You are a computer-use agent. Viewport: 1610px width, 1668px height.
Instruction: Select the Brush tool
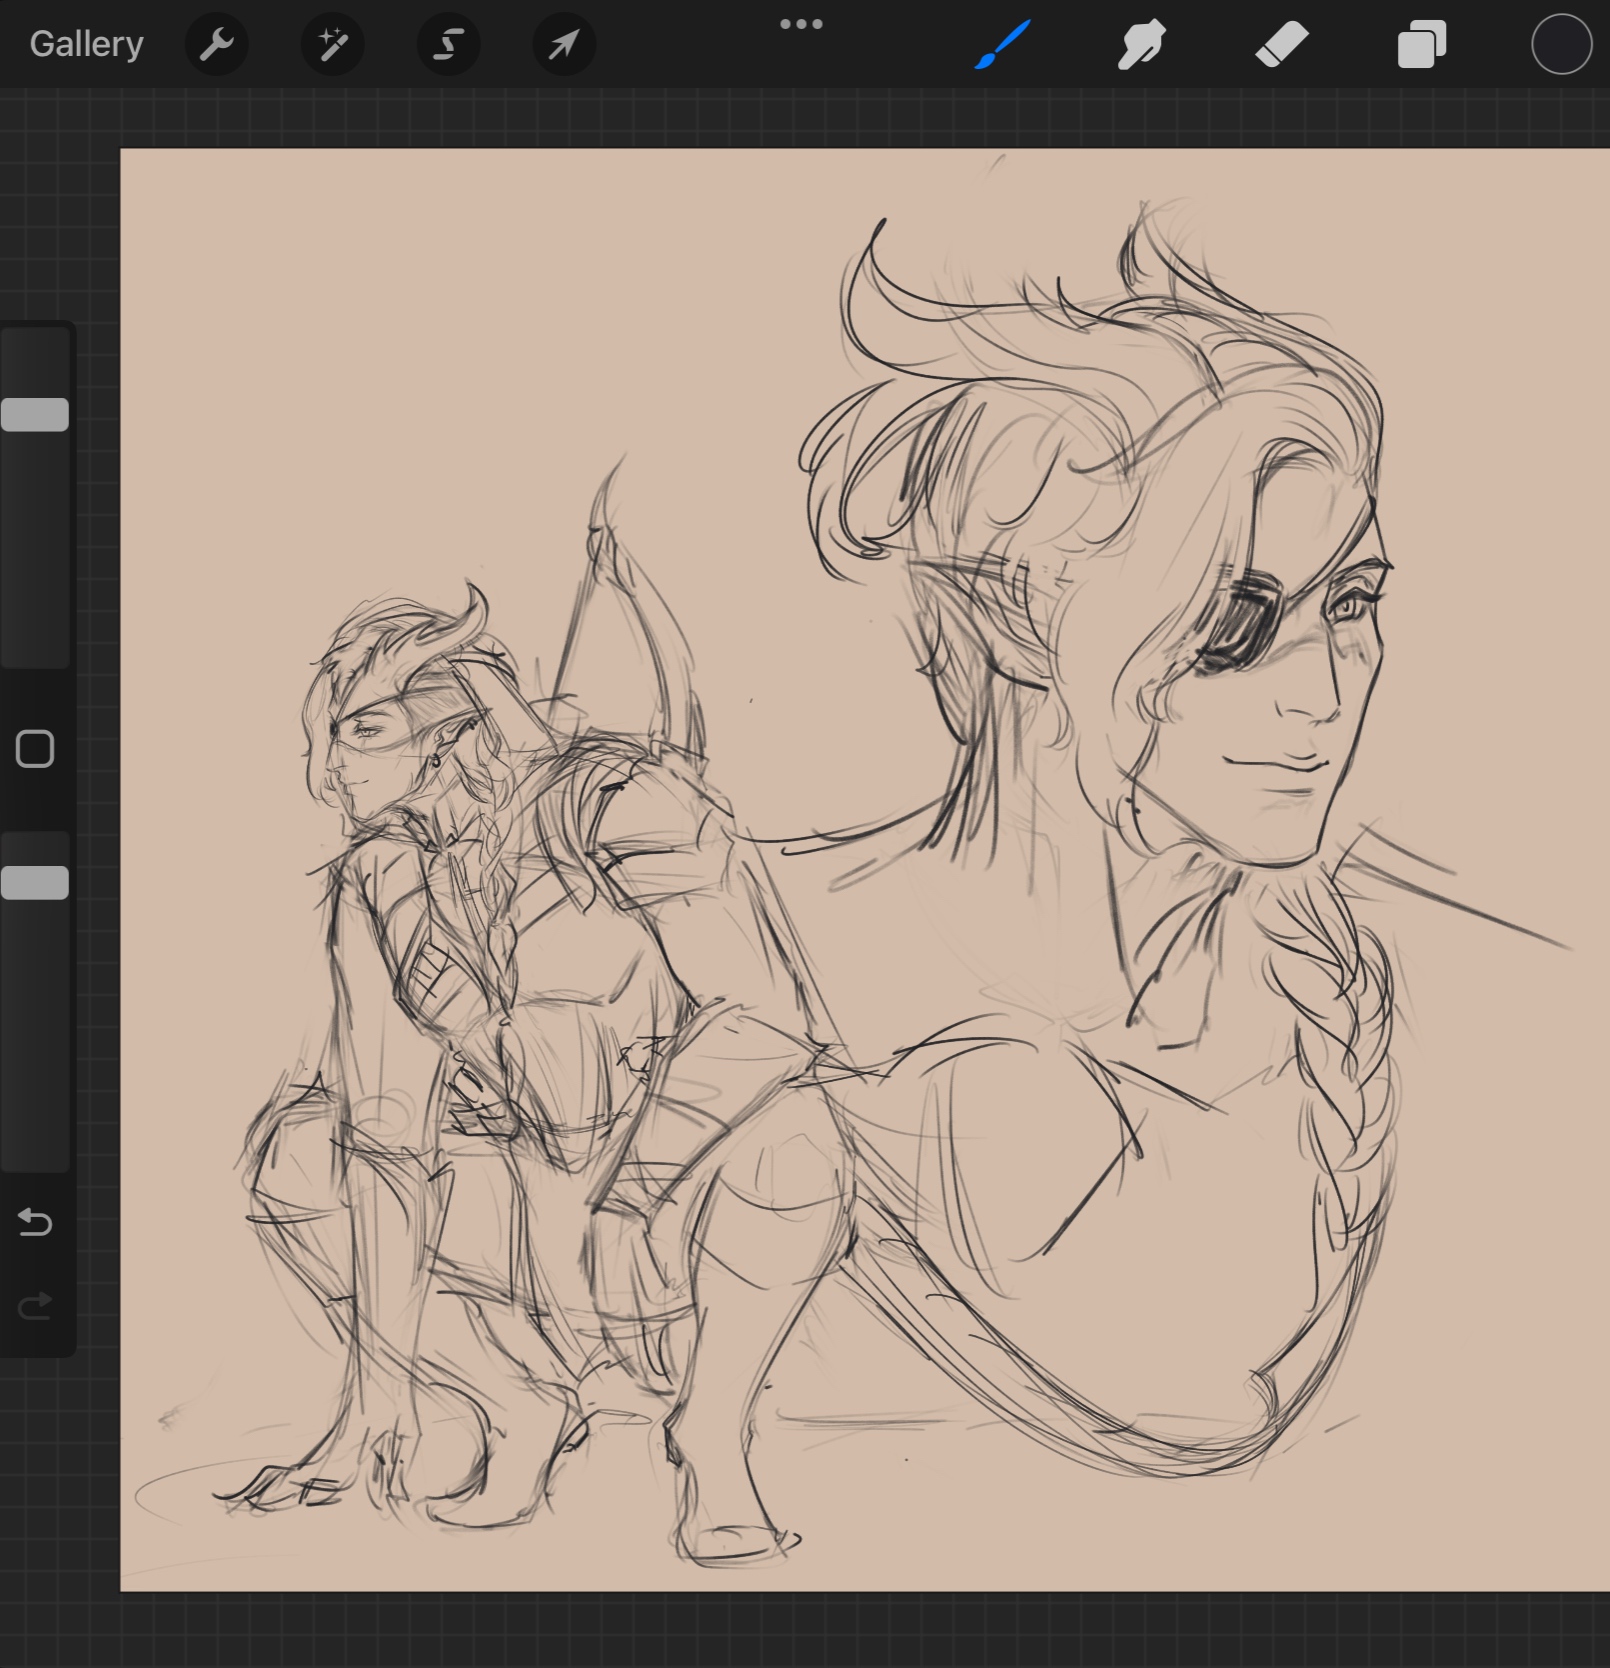1002,44
